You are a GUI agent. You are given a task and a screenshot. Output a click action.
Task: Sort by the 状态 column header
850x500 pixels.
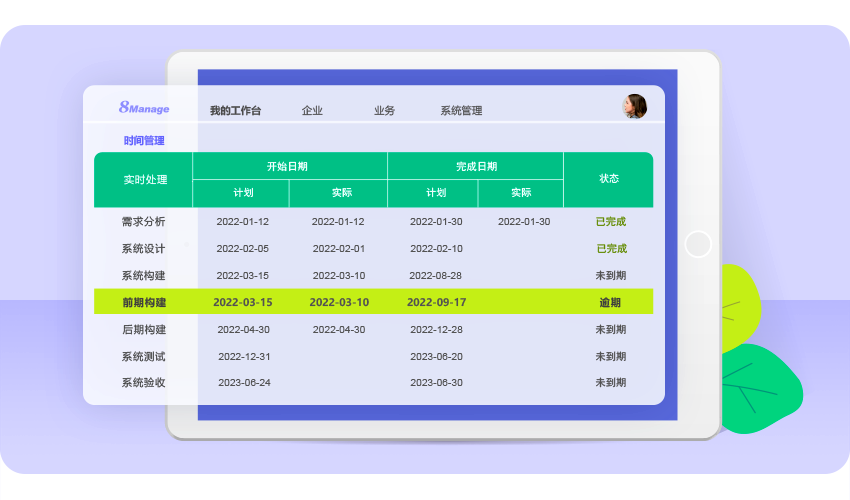[609, 179]
